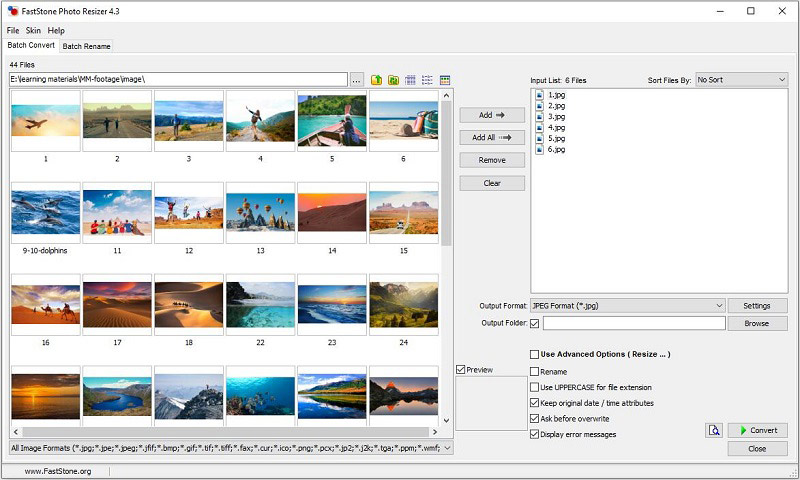Start conversion with Convert button
The width and height of the screenshot is (800, 480).
click(758, 431)
